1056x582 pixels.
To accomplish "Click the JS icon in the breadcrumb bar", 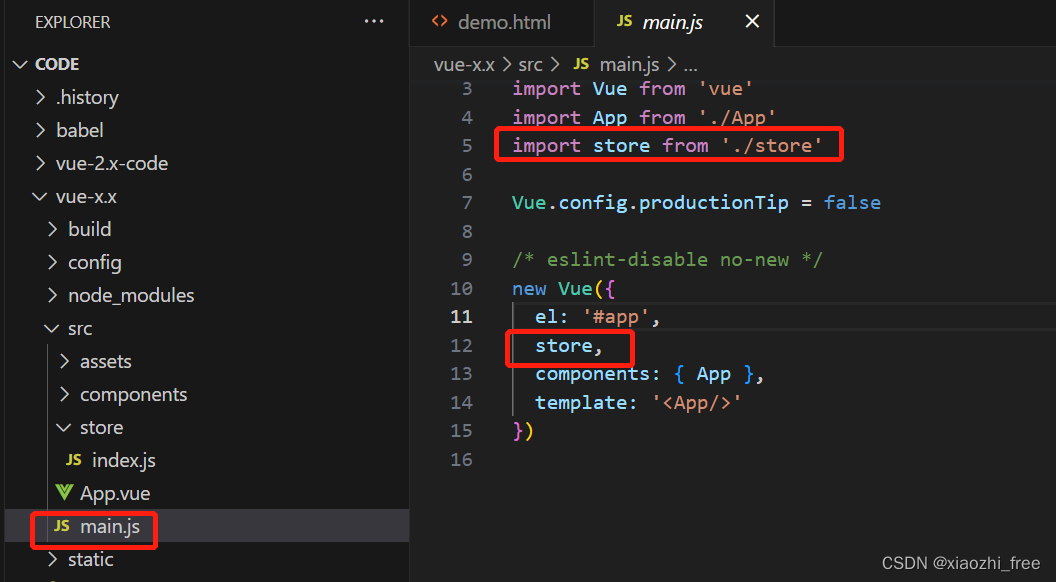I will (x=581, y=64).
